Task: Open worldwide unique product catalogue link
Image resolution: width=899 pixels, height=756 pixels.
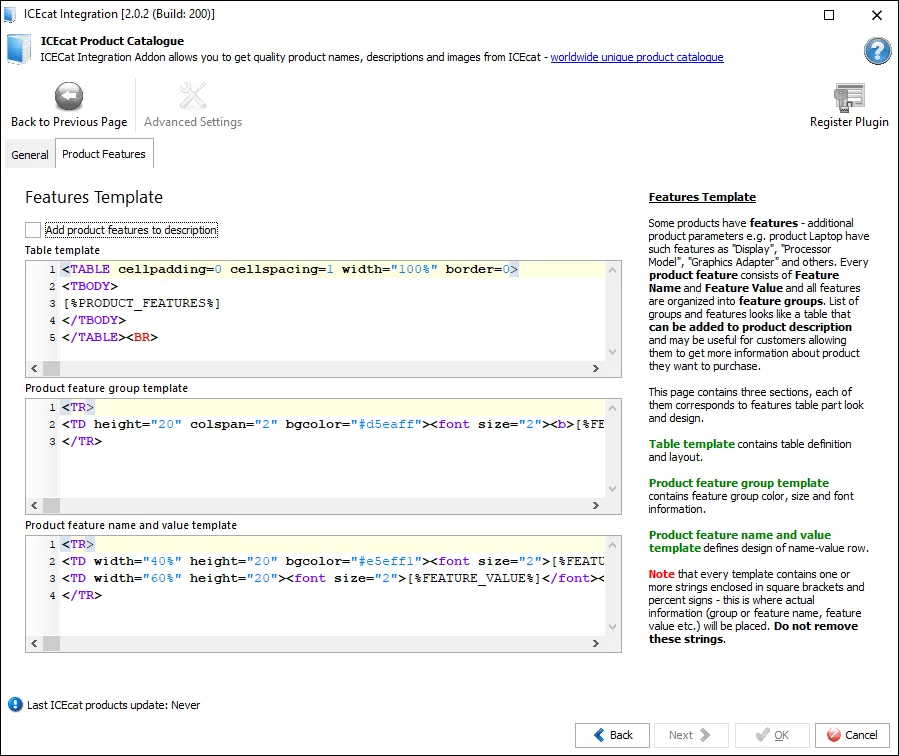Action: (636, 57)
